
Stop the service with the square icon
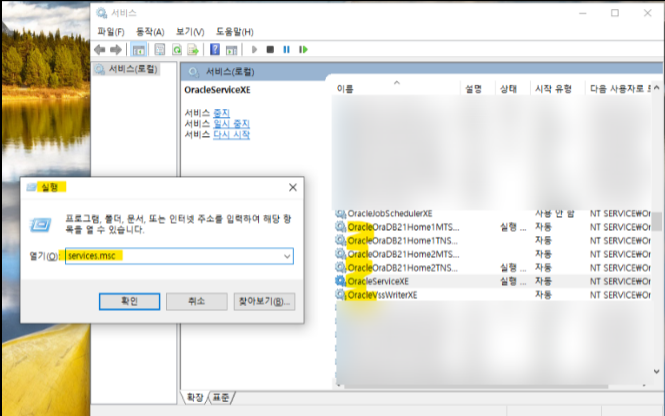(x=270, y=50)
